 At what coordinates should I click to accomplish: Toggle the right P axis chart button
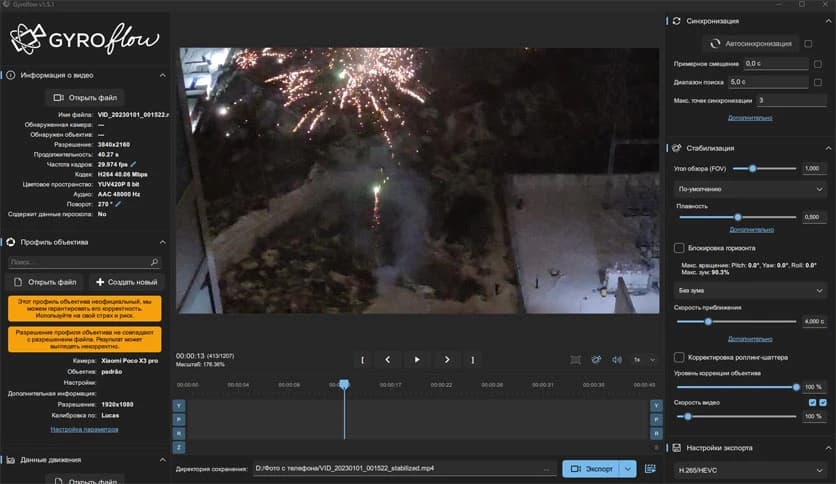(656, 420)
